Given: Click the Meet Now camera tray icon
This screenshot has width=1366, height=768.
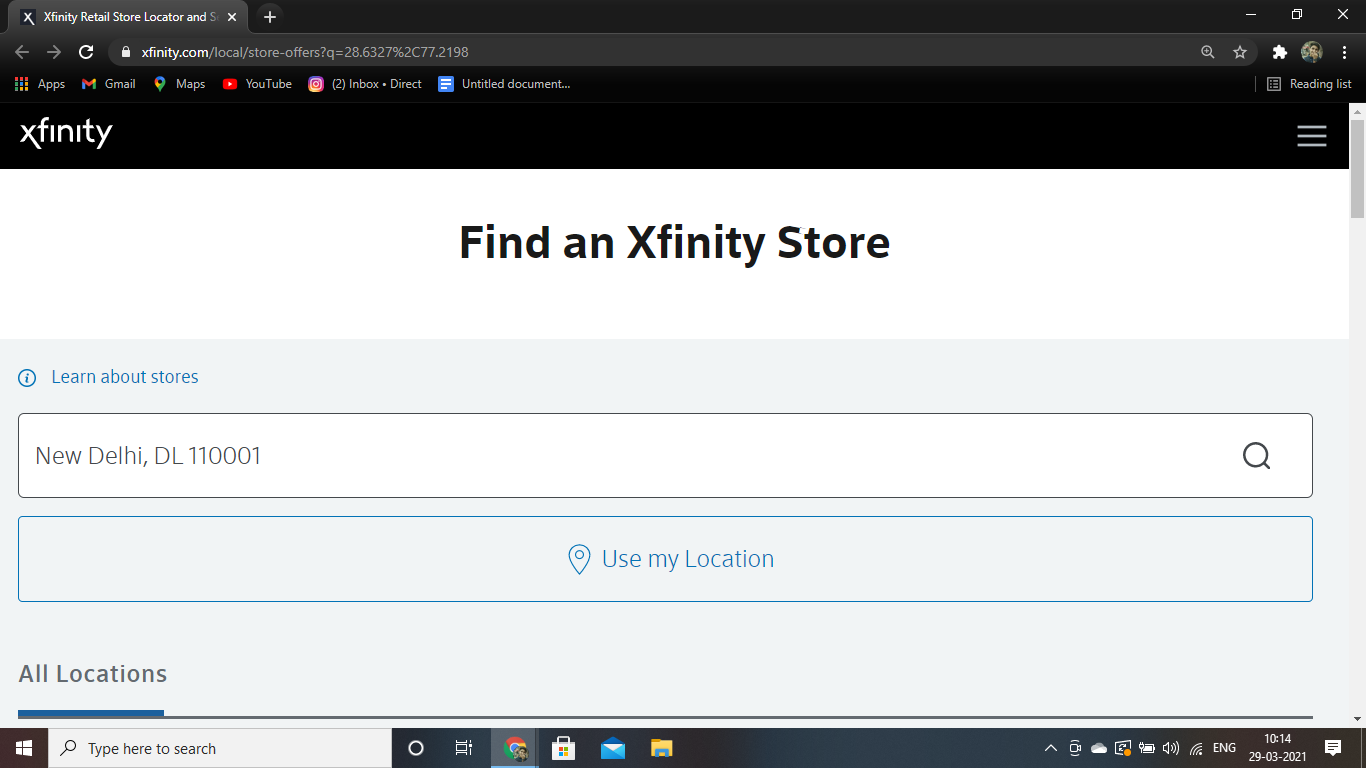Looking at the screenshot, I should tap(1075, 748).
